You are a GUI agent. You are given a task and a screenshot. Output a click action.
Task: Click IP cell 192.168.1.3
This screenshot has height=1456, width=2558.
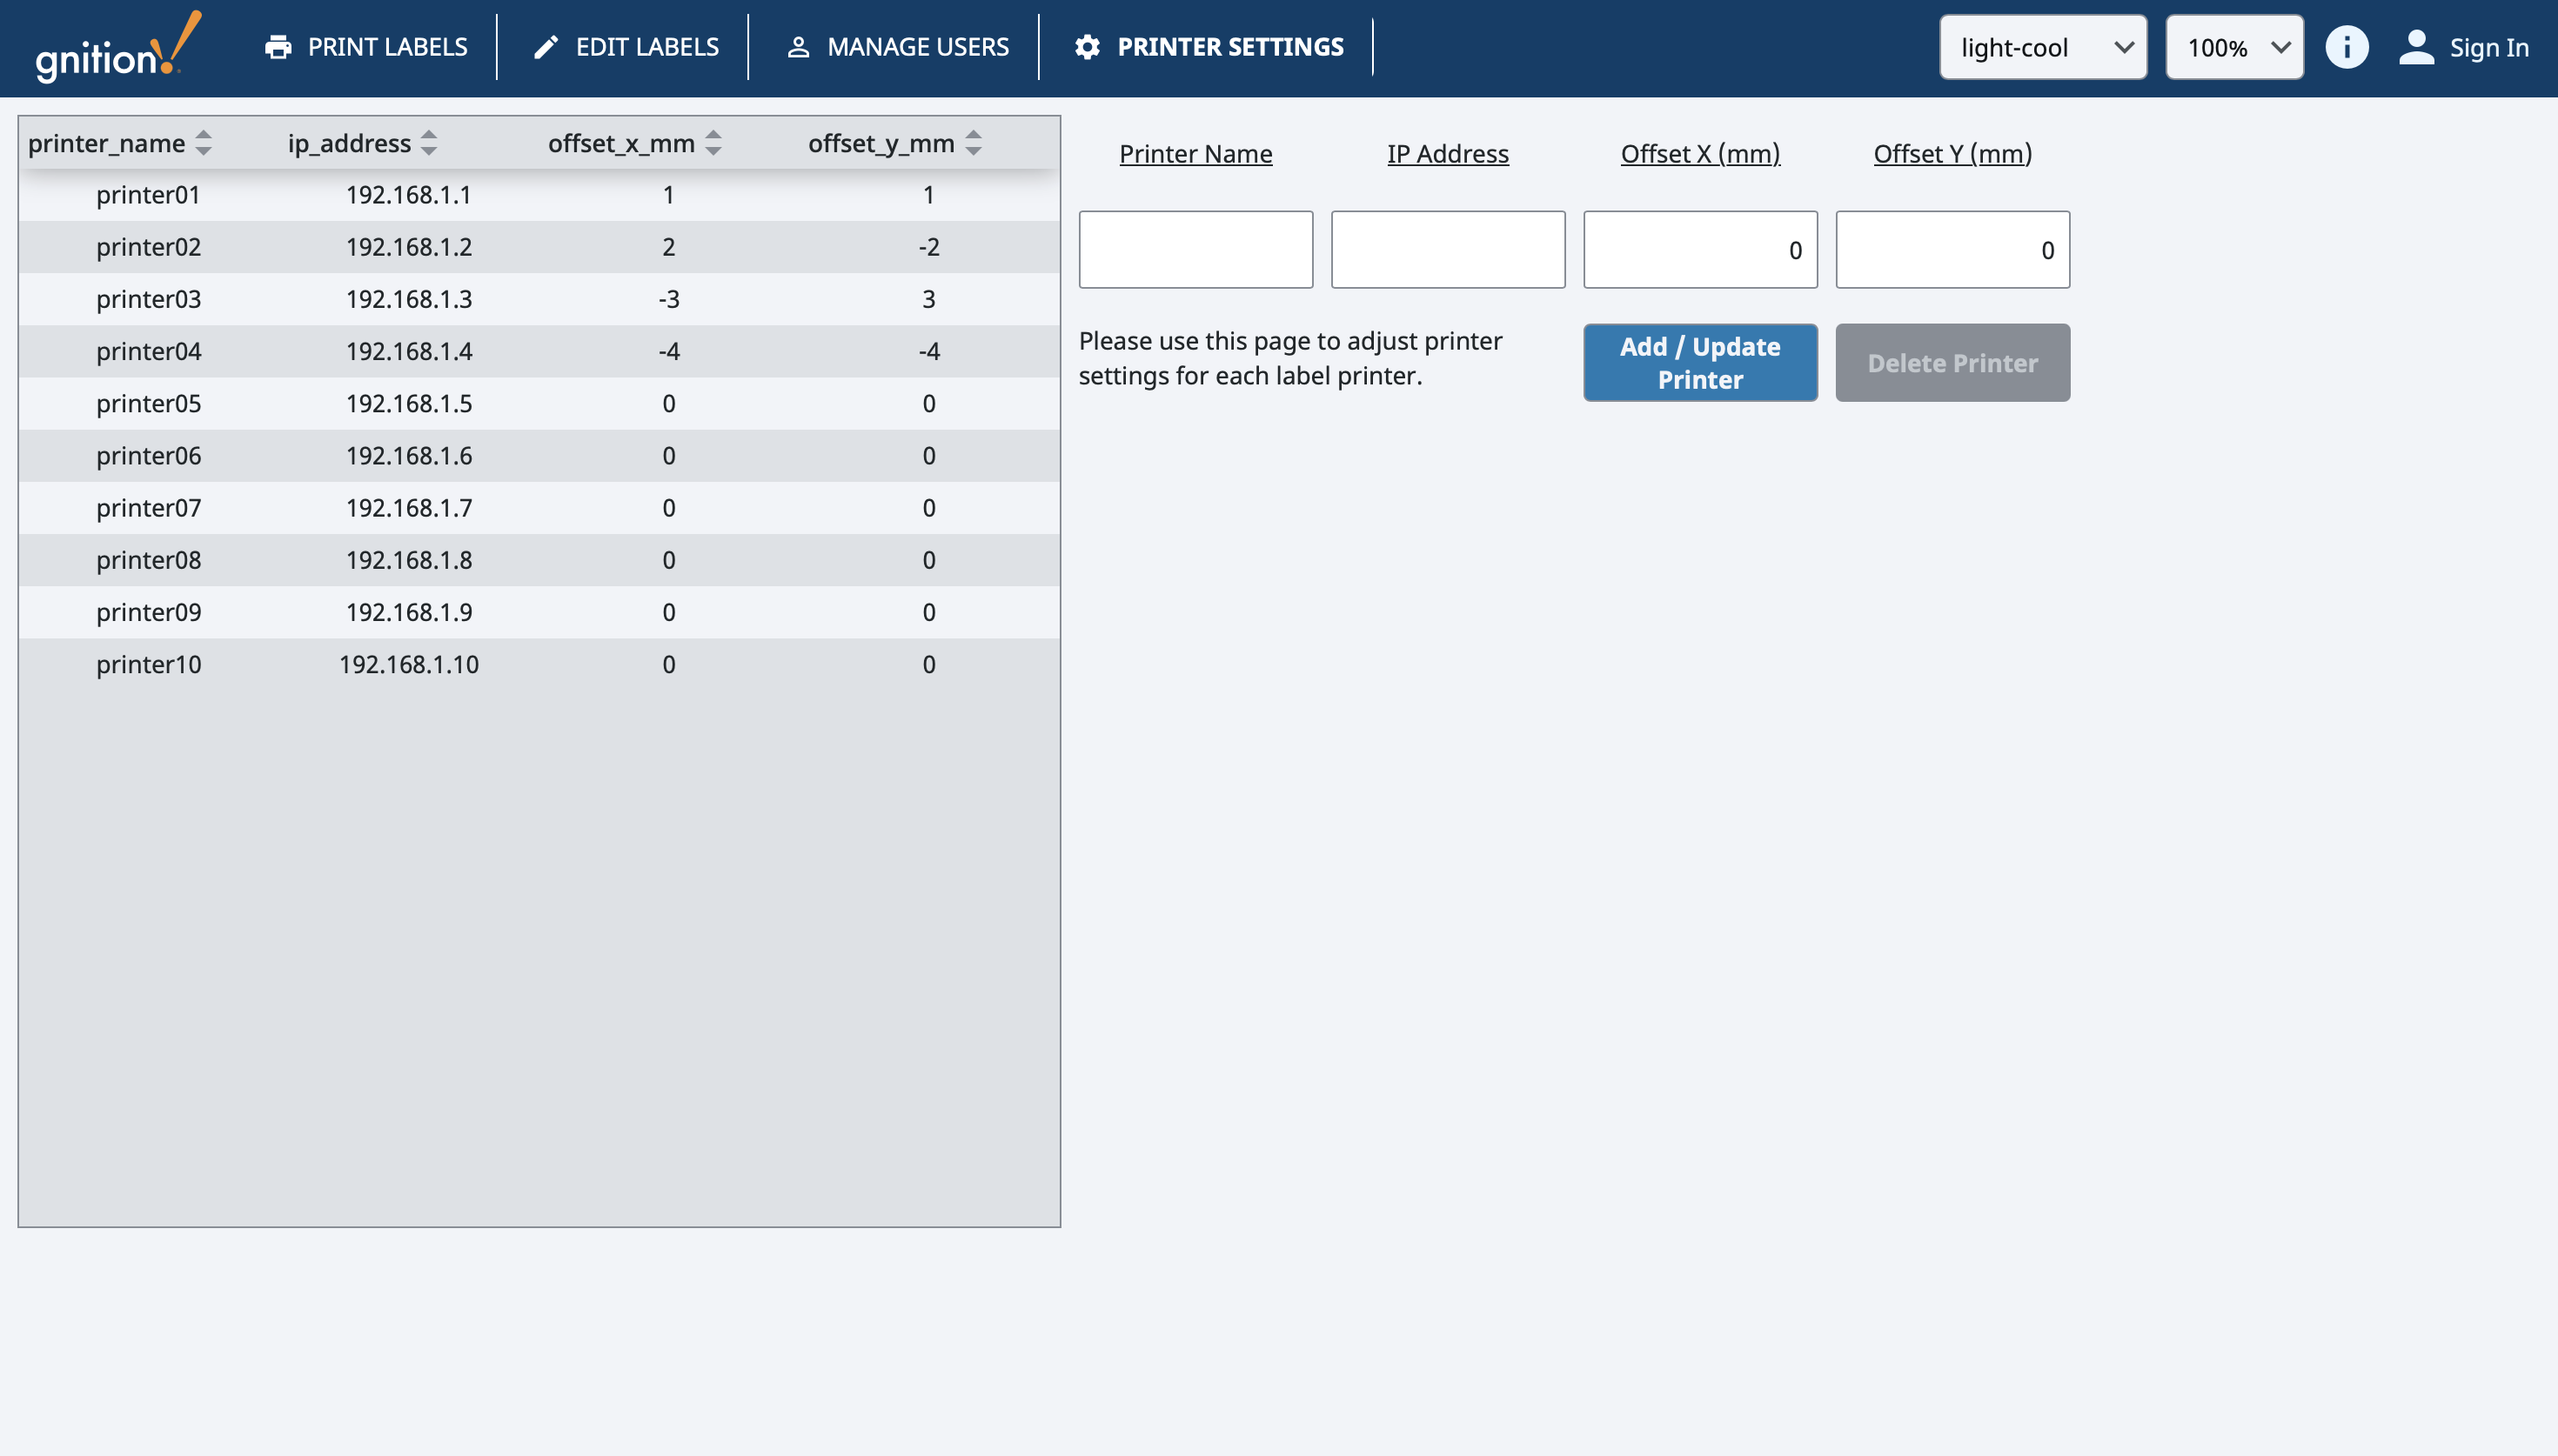click(x=408, y=299)
